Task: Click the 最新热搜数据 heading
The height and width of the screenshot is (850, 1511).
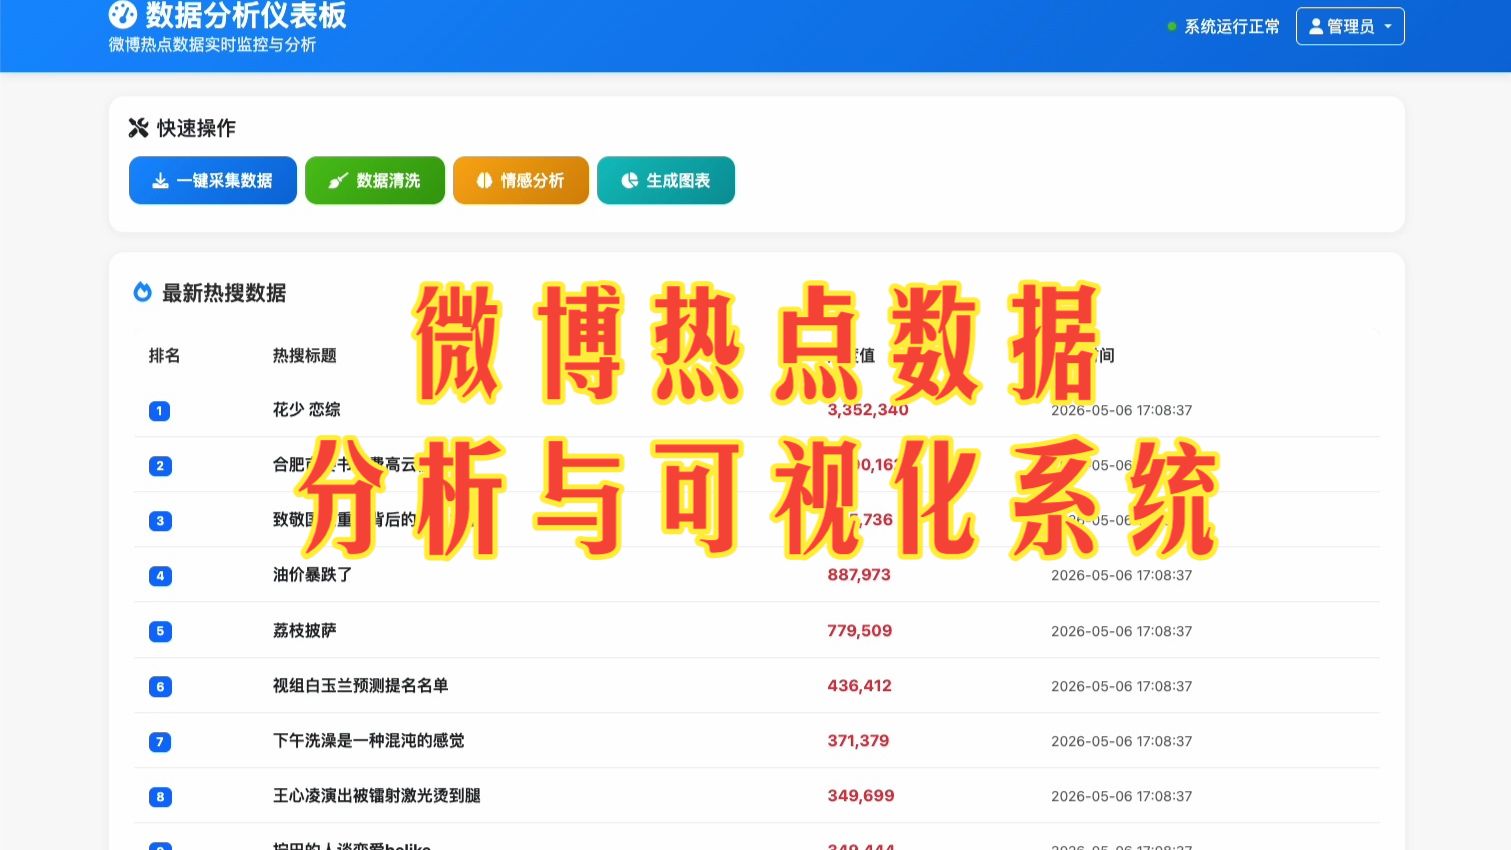Action: tap(224, 293)
